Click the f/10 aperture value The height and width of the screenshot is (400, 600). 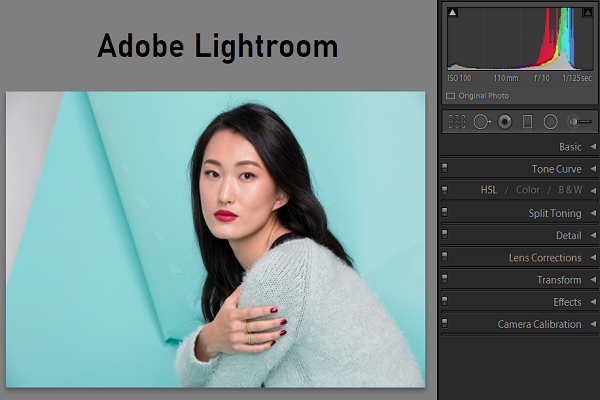[x=542, y=78]
